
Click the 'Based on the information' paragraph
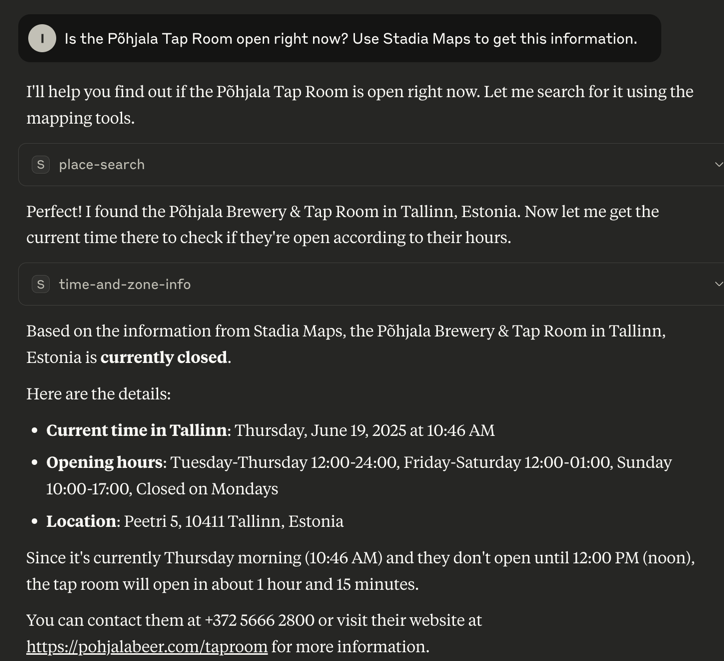(346, 344)
